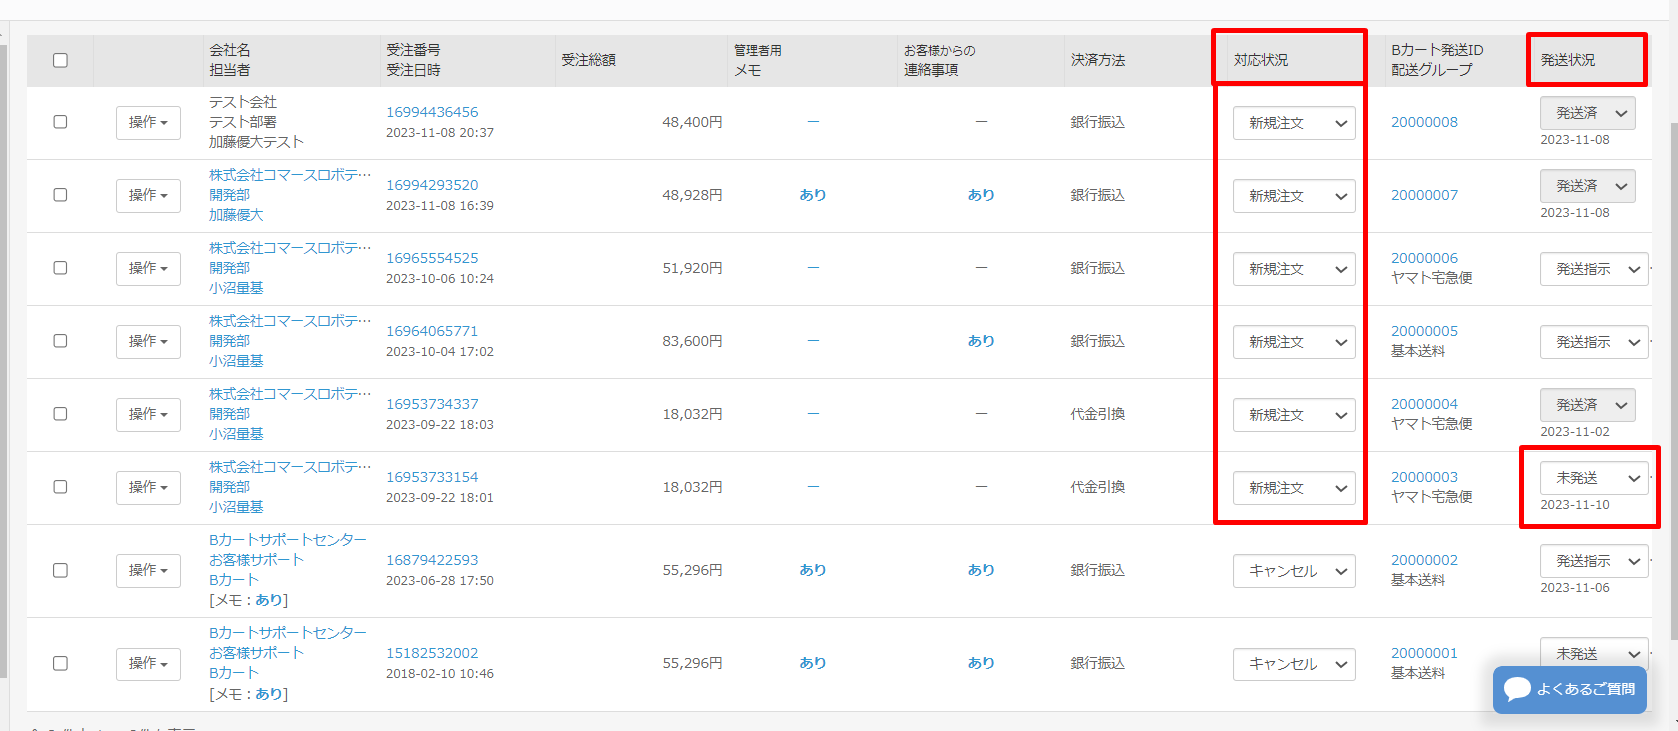Open 操作 menu for order 16953734337

click(x=148, y=414)
